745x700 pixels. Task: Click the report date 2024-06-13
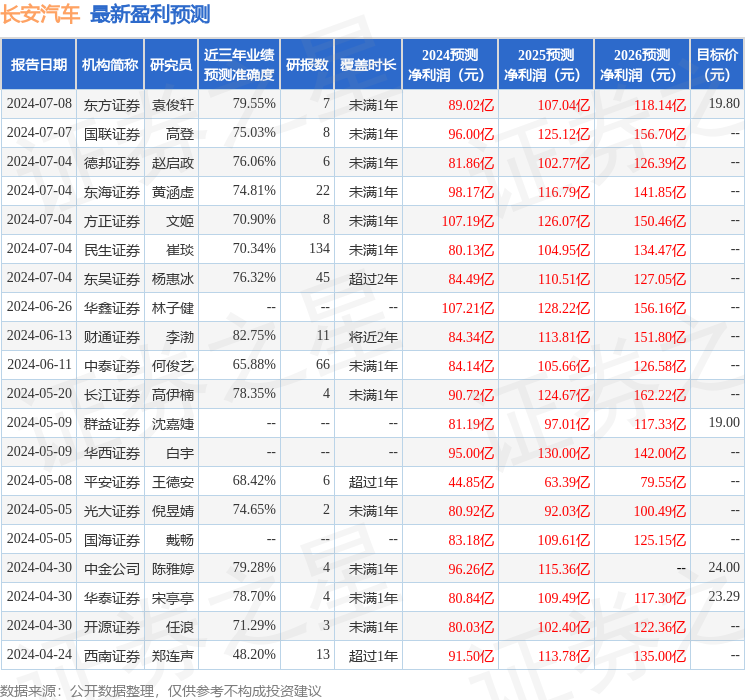(39, 335)
